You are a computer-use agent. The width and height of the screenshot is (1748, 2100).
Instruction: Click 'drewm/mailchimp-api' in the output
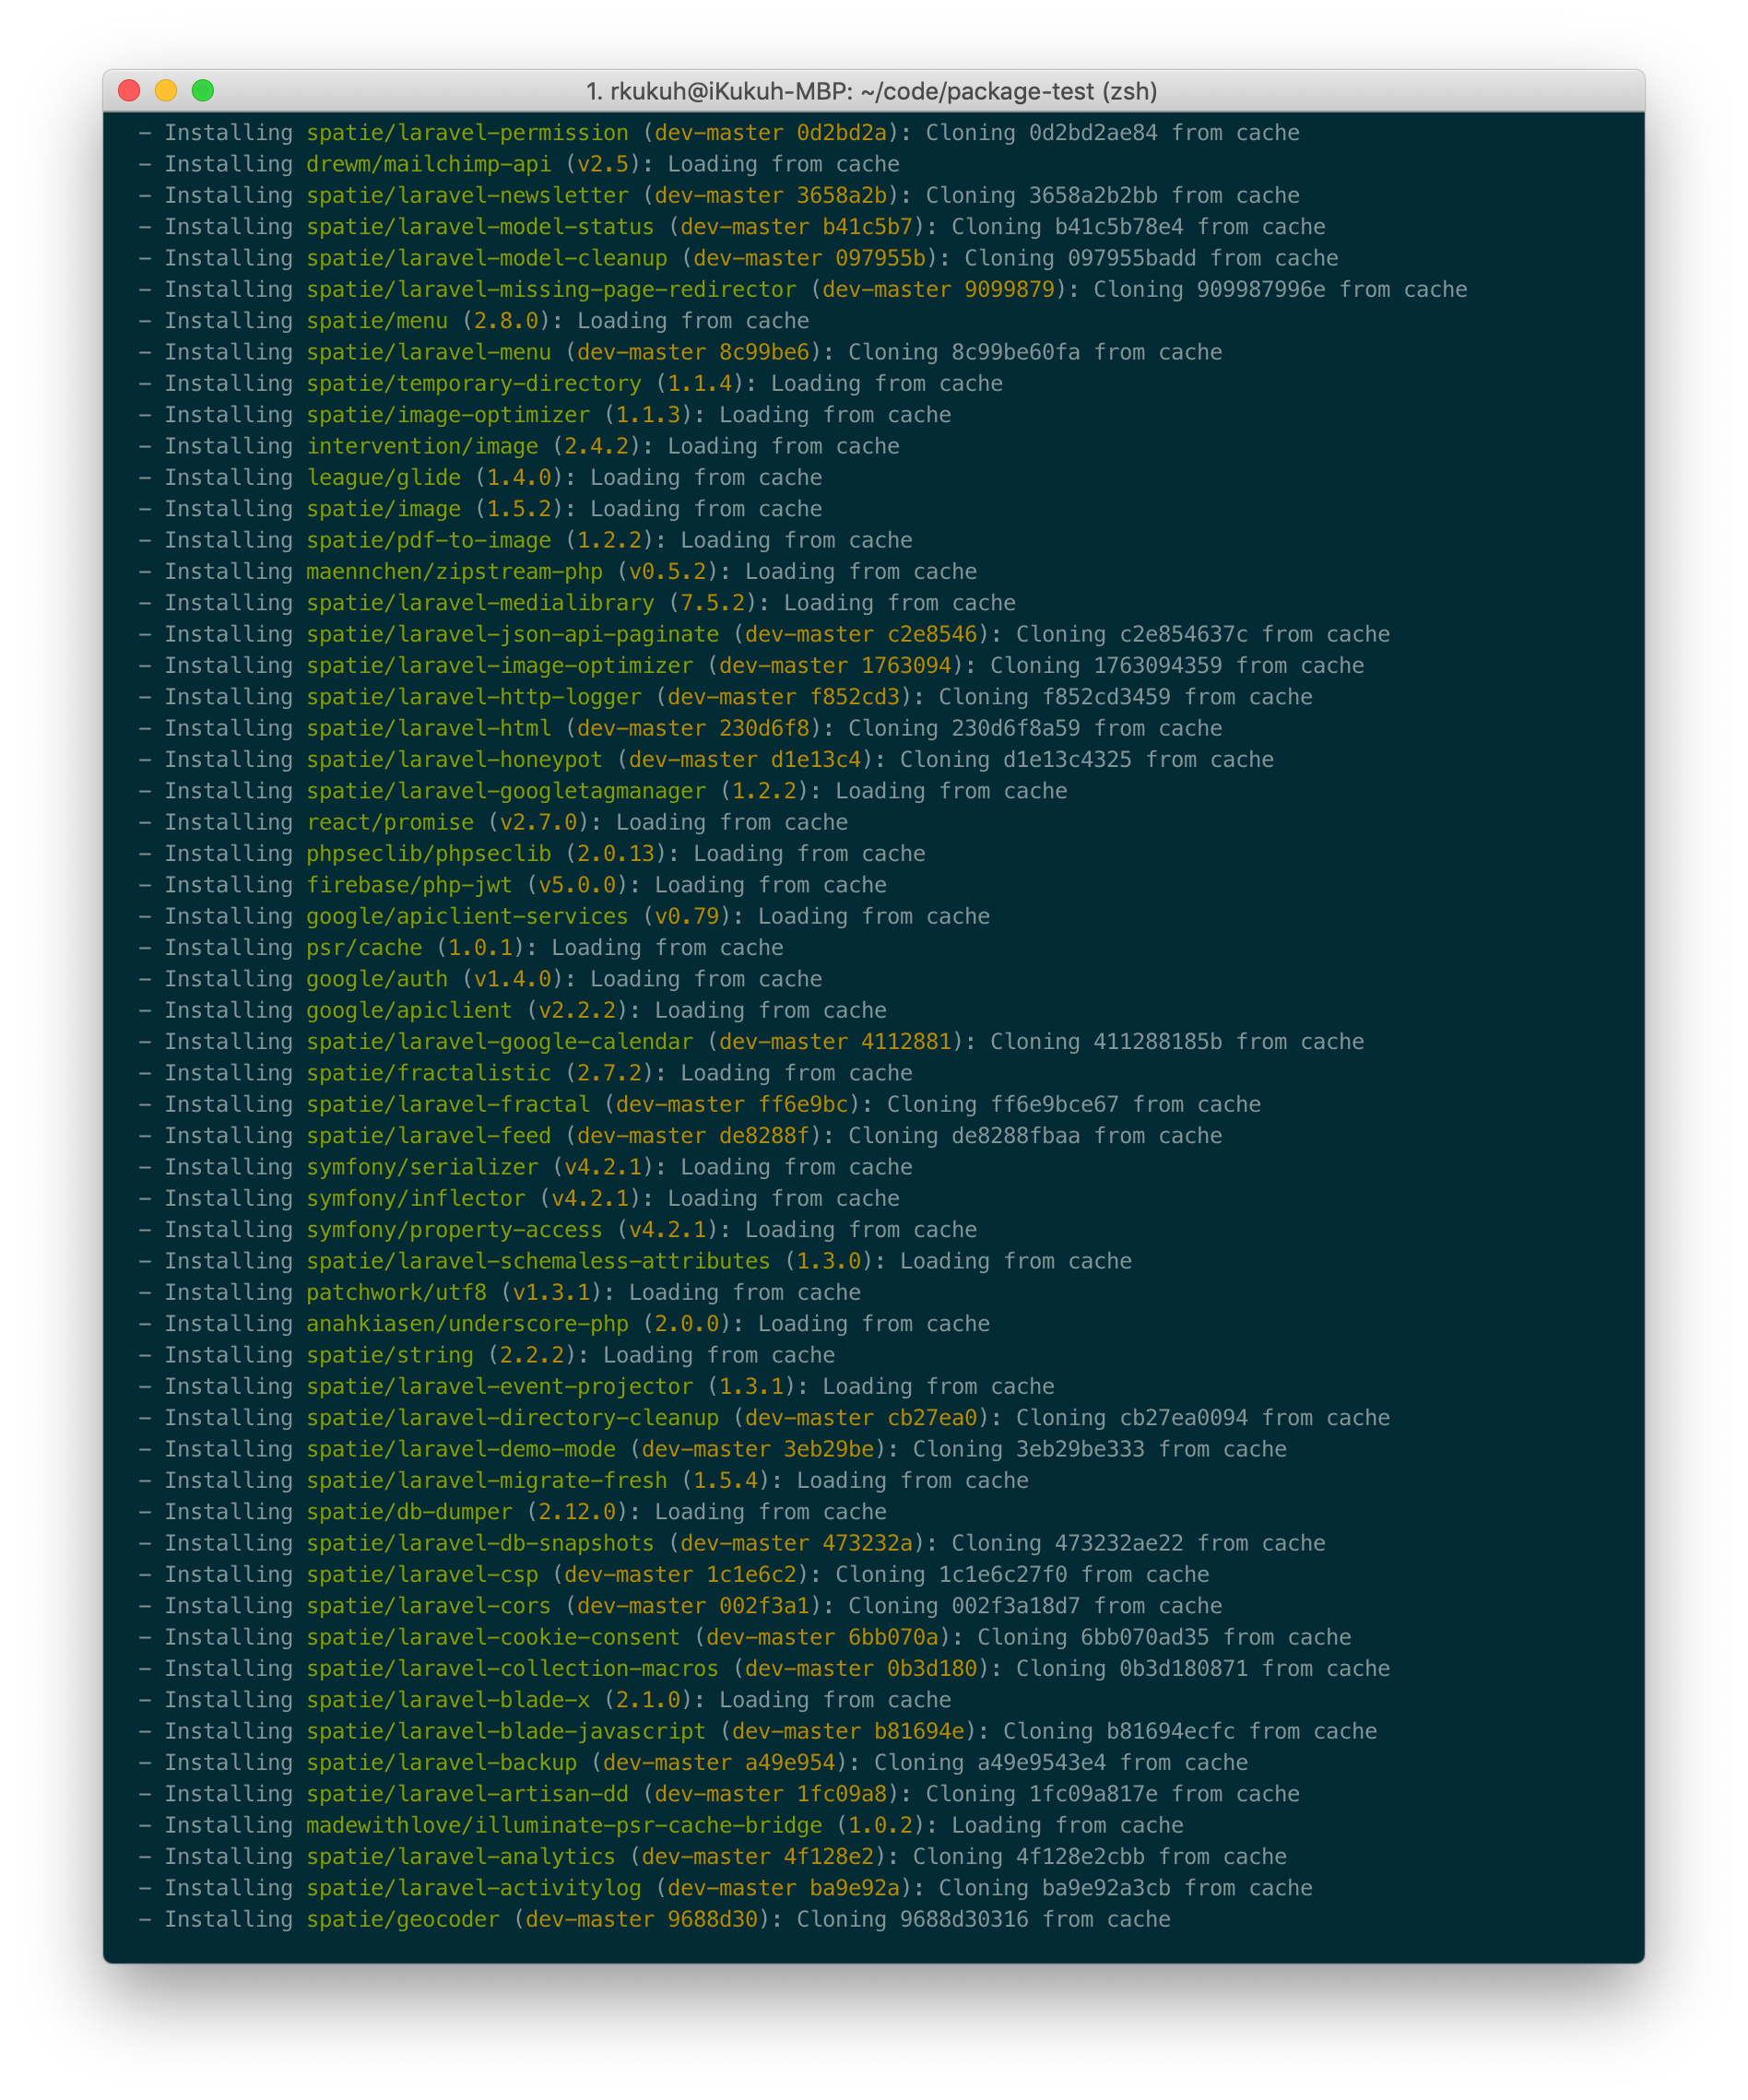(429, 164)
